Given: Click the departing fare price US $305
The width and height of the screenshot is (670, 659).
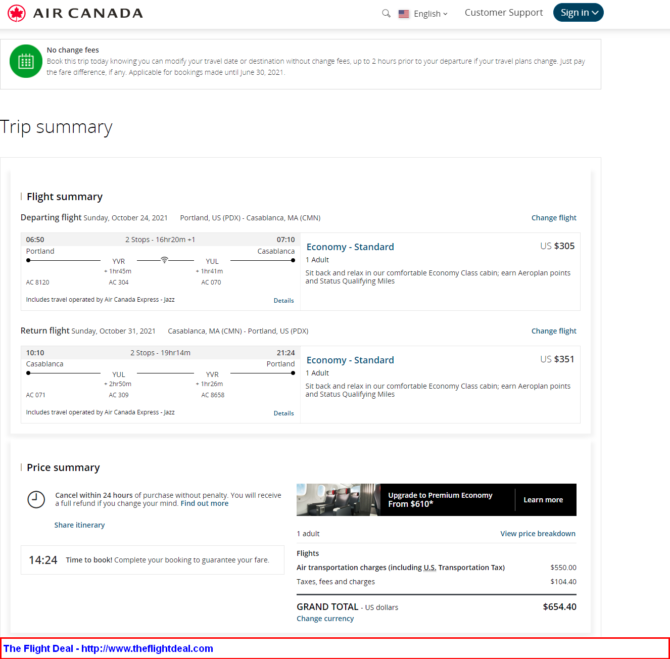Looking at the screenshot, I should pos(557,246).
